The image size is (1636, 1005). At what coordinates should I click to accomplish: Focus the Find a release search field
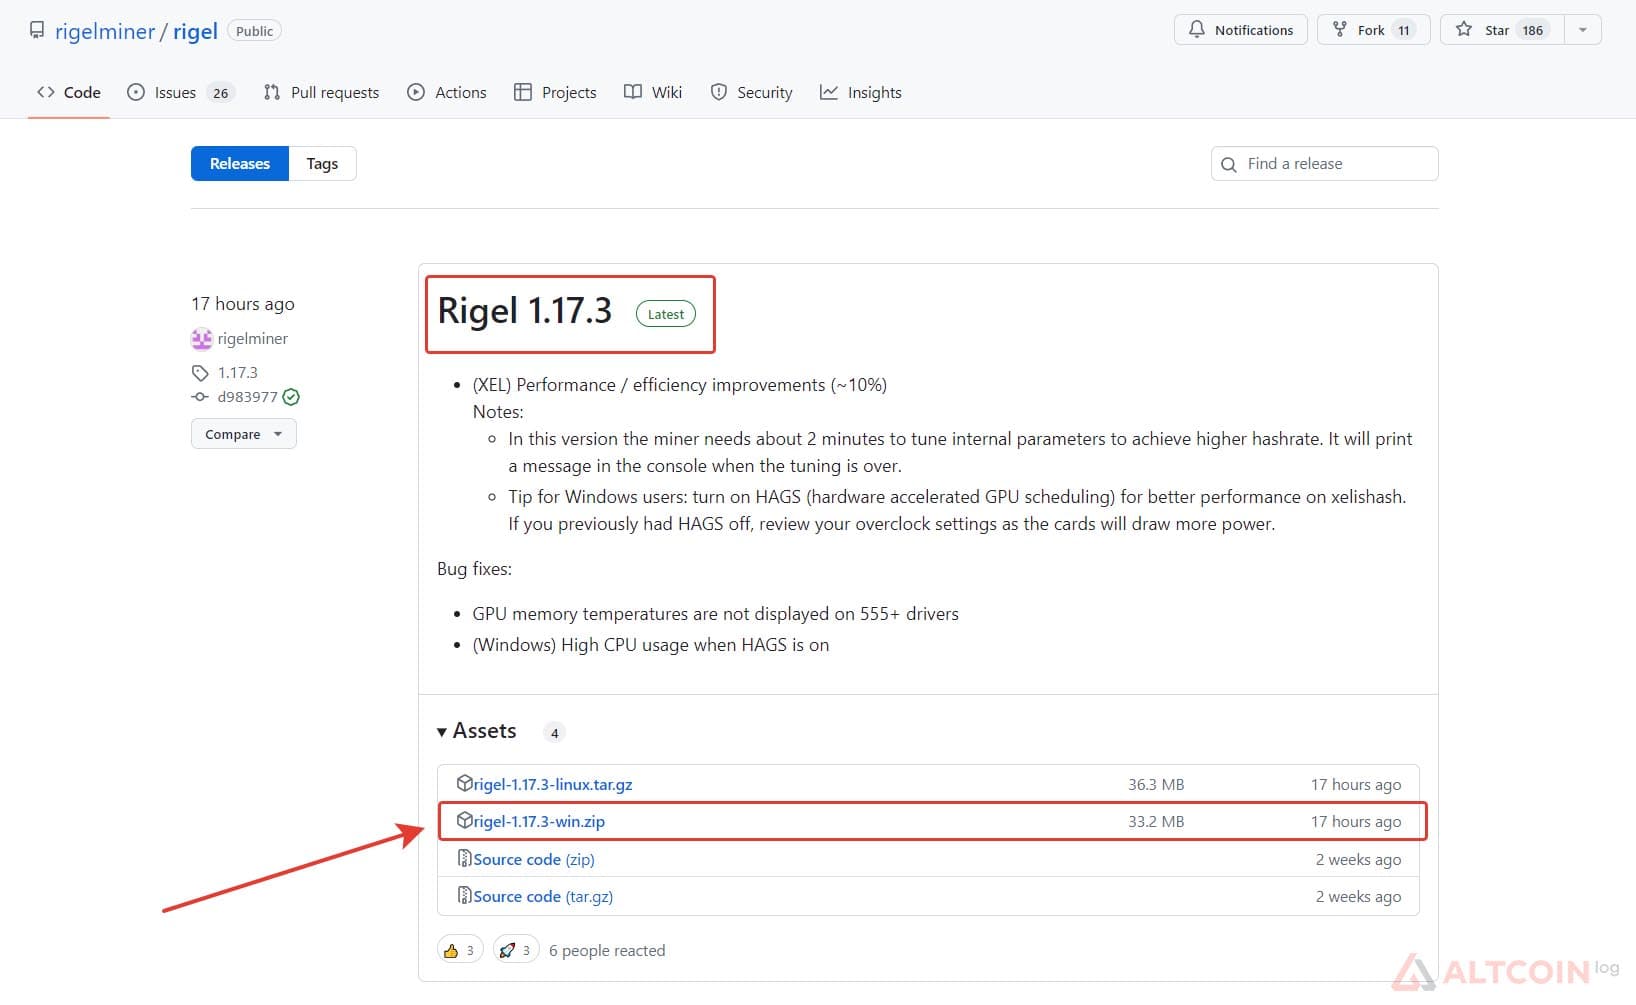1324,163
